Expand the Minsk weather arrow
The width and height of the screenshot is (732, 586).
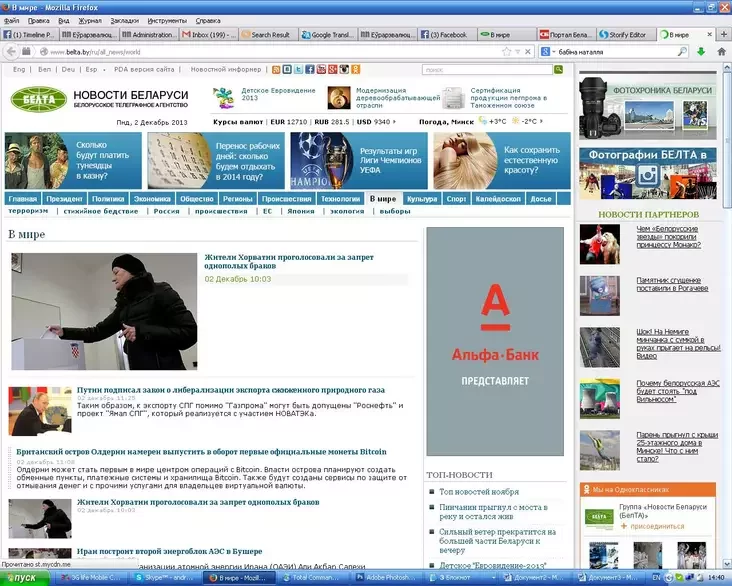pyautogui.click(x=541, y=121)
